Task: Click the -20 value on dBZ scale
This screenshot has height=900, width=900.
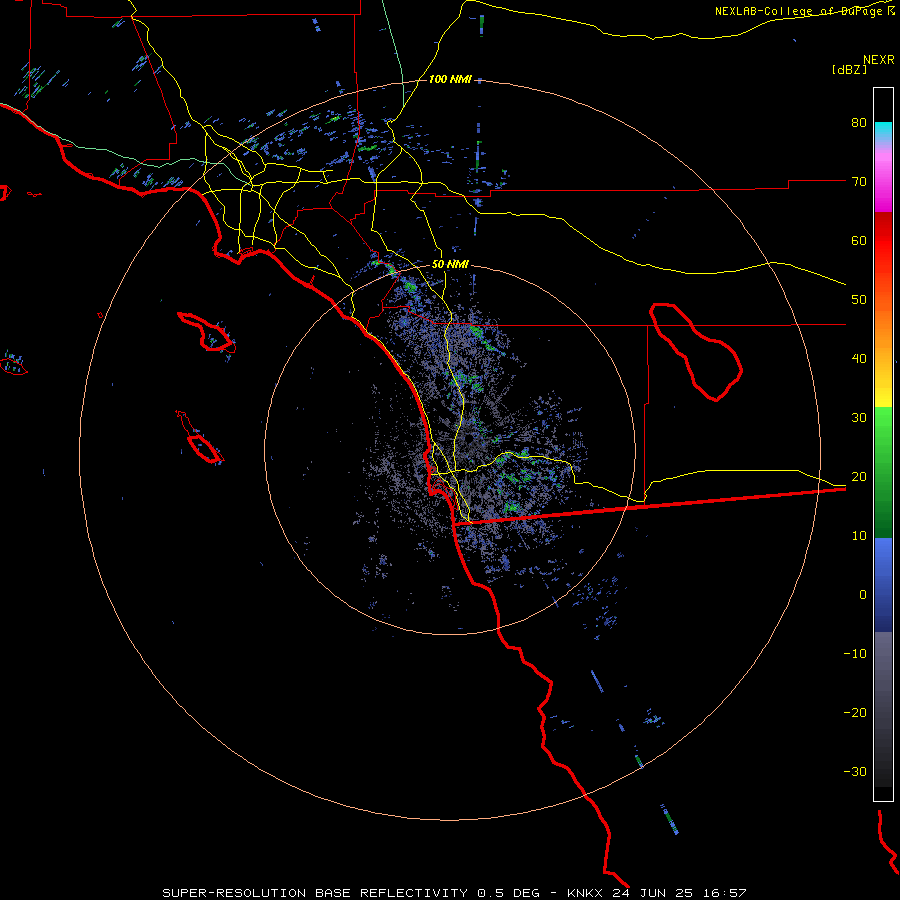Action: click(855, 713)
